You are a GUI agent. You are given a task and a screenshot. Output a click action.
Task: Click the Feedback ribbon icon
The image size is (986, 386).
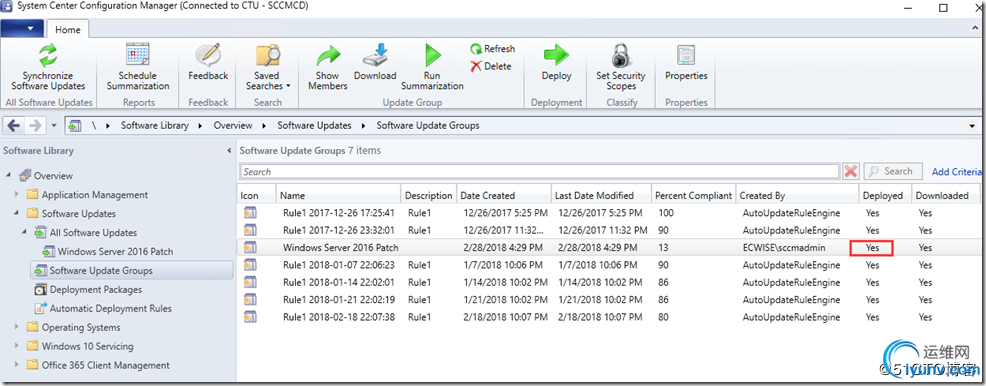pyautogui.click(x=208, y=55)
